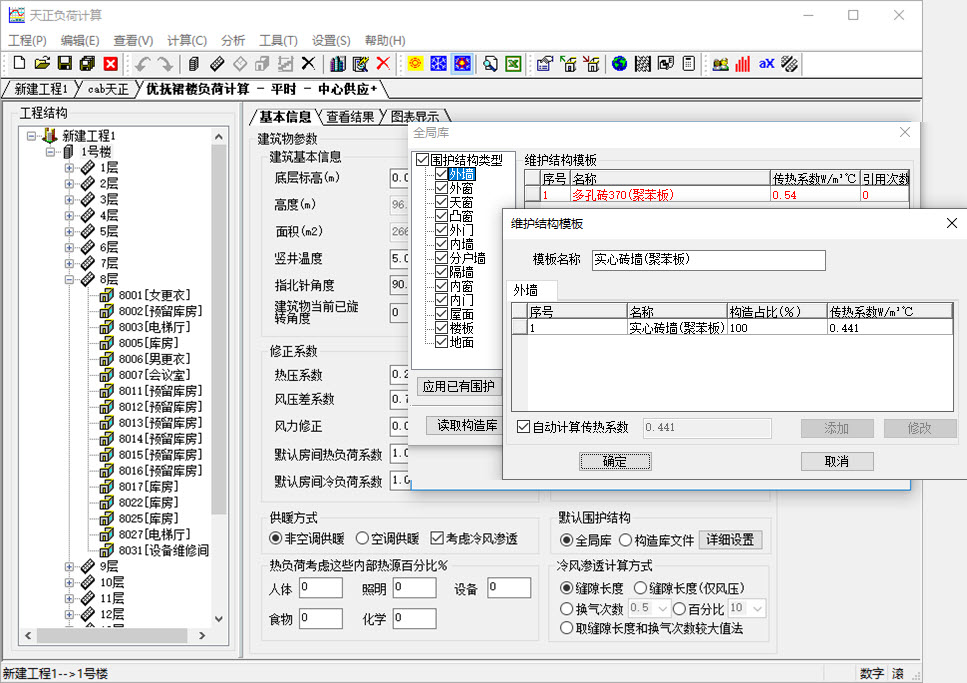Select 空调供暖 radio button
This screenshot has width=967, height=683.
[363, 539]
